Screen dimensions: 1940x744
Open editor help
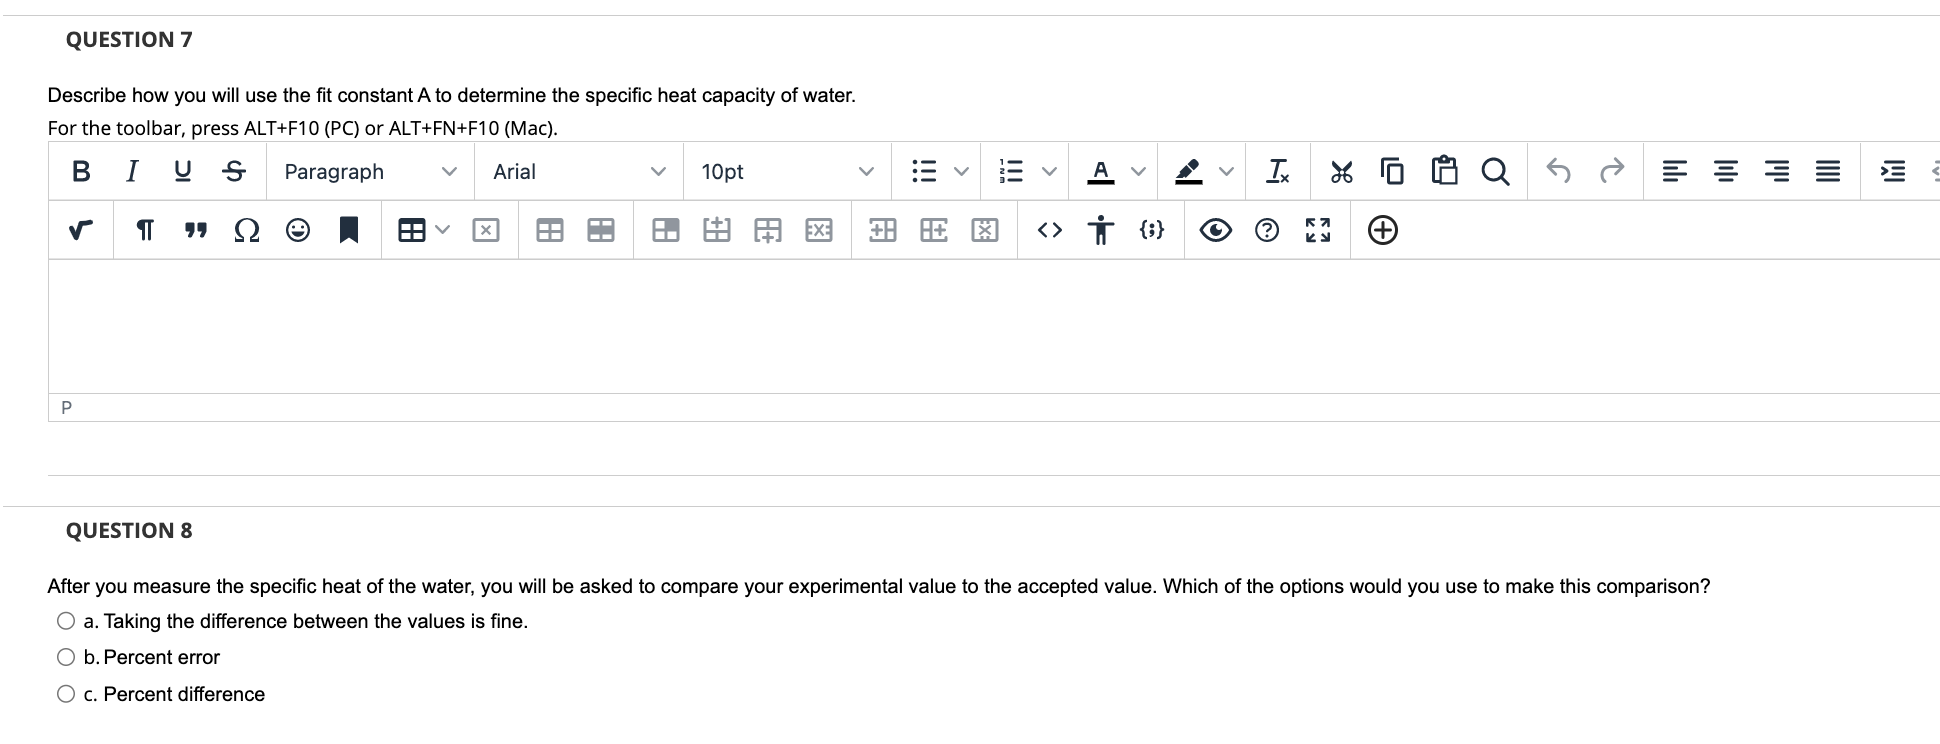(x=1267, y=231)
